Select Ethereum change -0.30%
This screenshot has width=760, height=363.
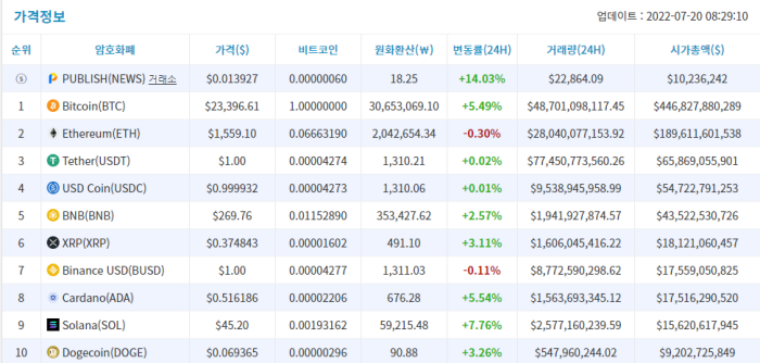pyautogui.click(x=482, y=134)
